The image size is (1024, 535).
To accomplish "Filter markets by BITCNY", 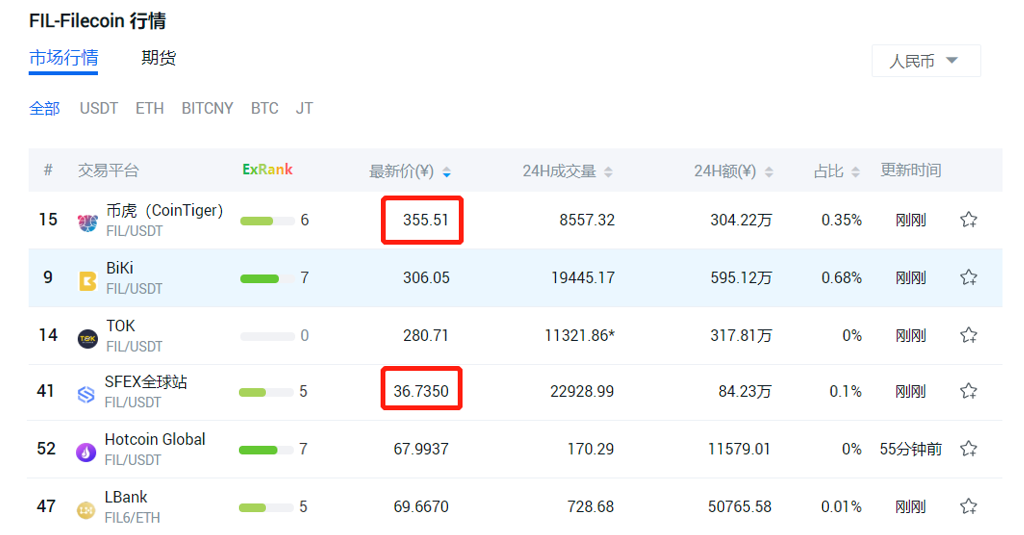I will [207, 108].
